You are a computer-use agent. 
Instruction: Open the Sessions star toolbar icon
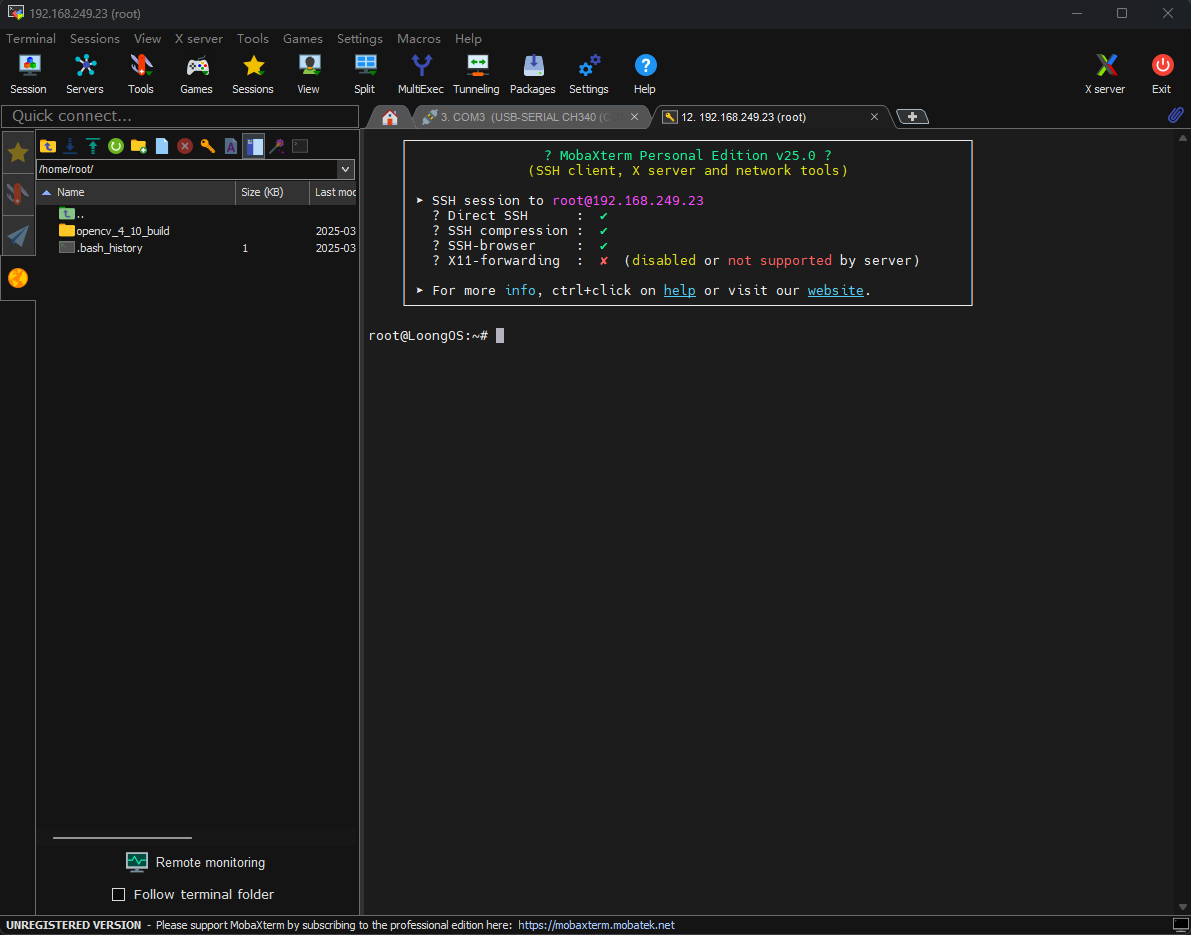pyautogui.click(x=253, y=74)
